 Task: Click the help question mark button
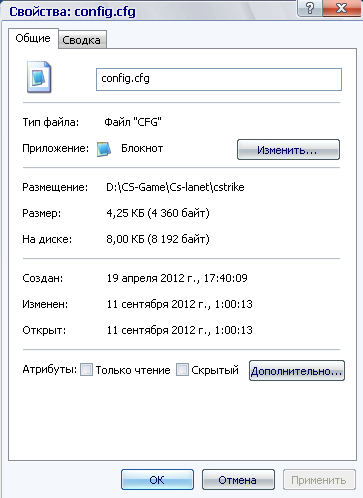click(310, 8)
